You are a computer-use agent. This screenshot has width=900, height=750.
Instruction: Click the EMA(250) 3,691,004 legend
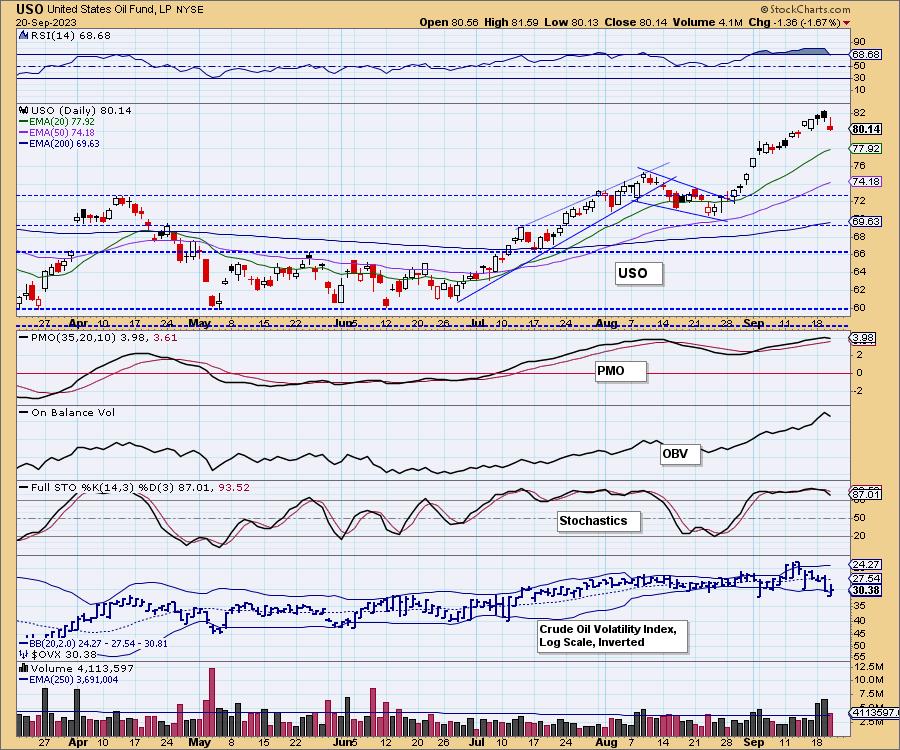tap(69, 679)
